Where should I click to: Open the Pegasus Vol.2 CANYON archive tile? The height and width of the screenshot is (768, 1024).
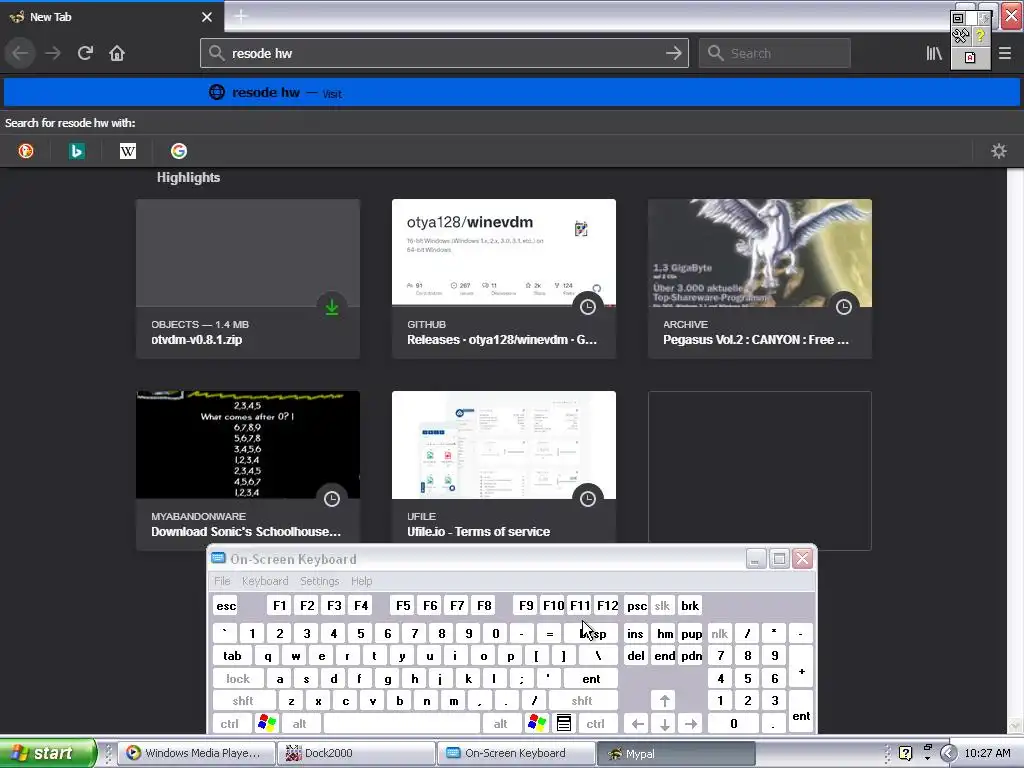pos(760,279)
